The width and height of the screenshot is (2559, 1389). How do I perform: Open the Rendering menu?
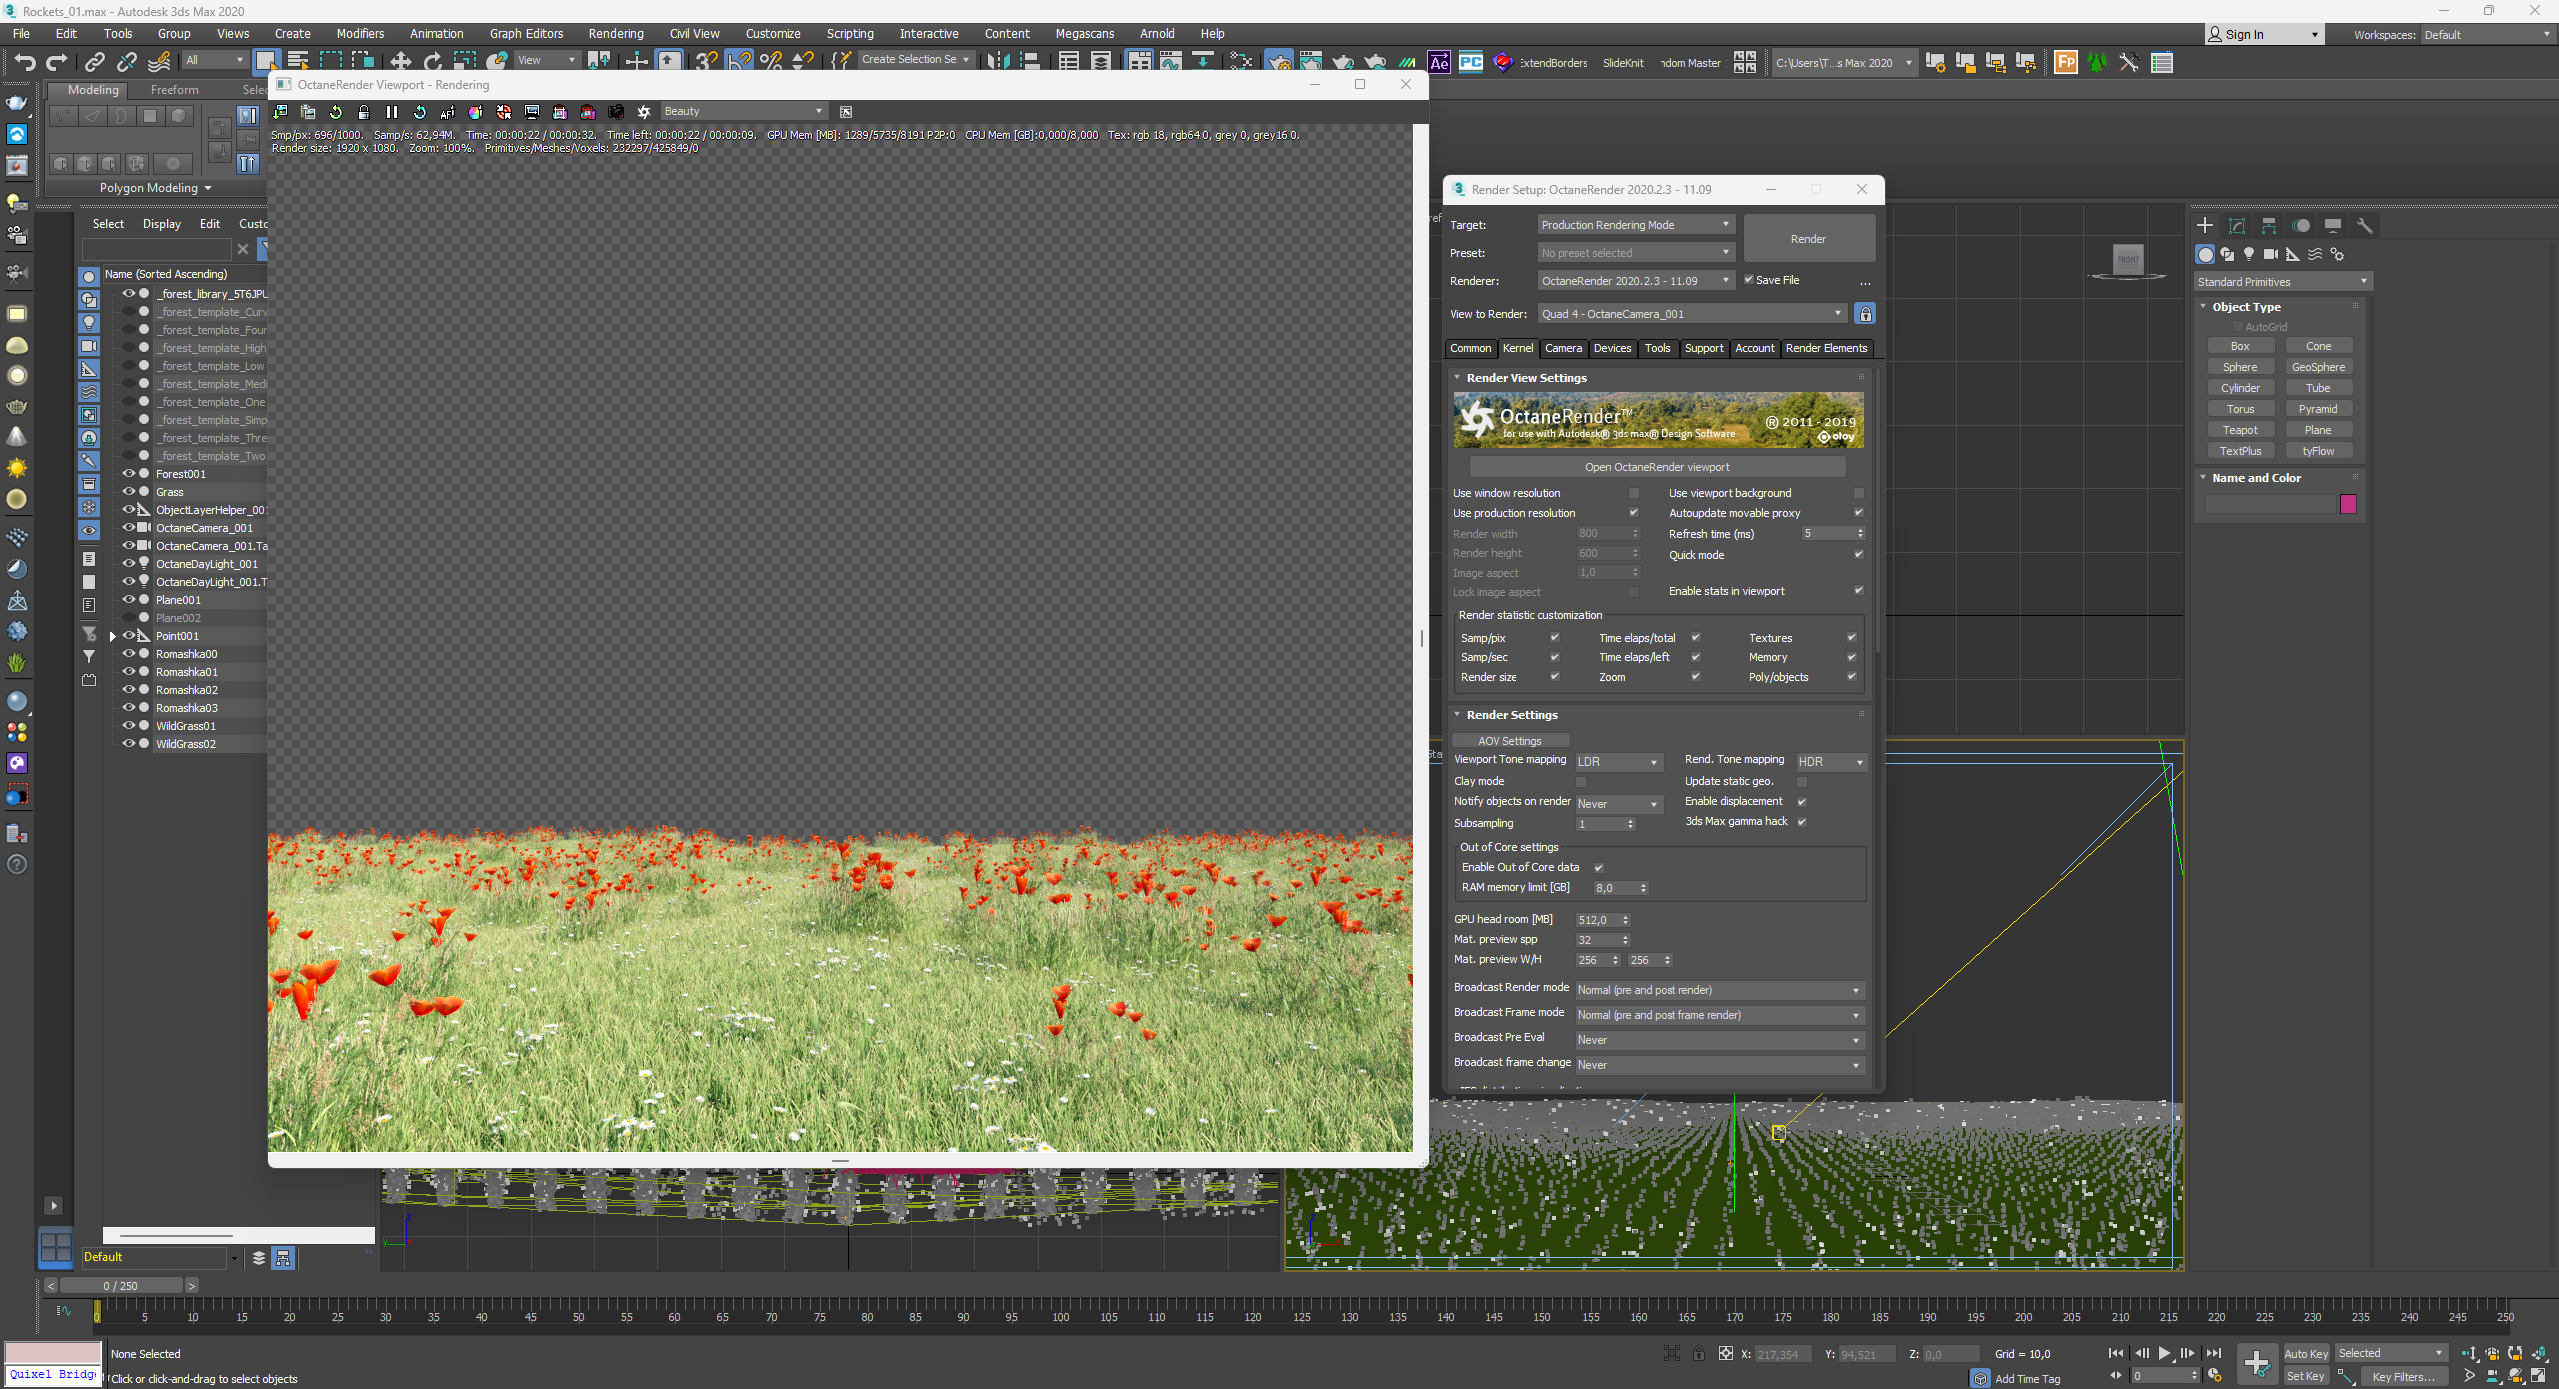(615, 34)
